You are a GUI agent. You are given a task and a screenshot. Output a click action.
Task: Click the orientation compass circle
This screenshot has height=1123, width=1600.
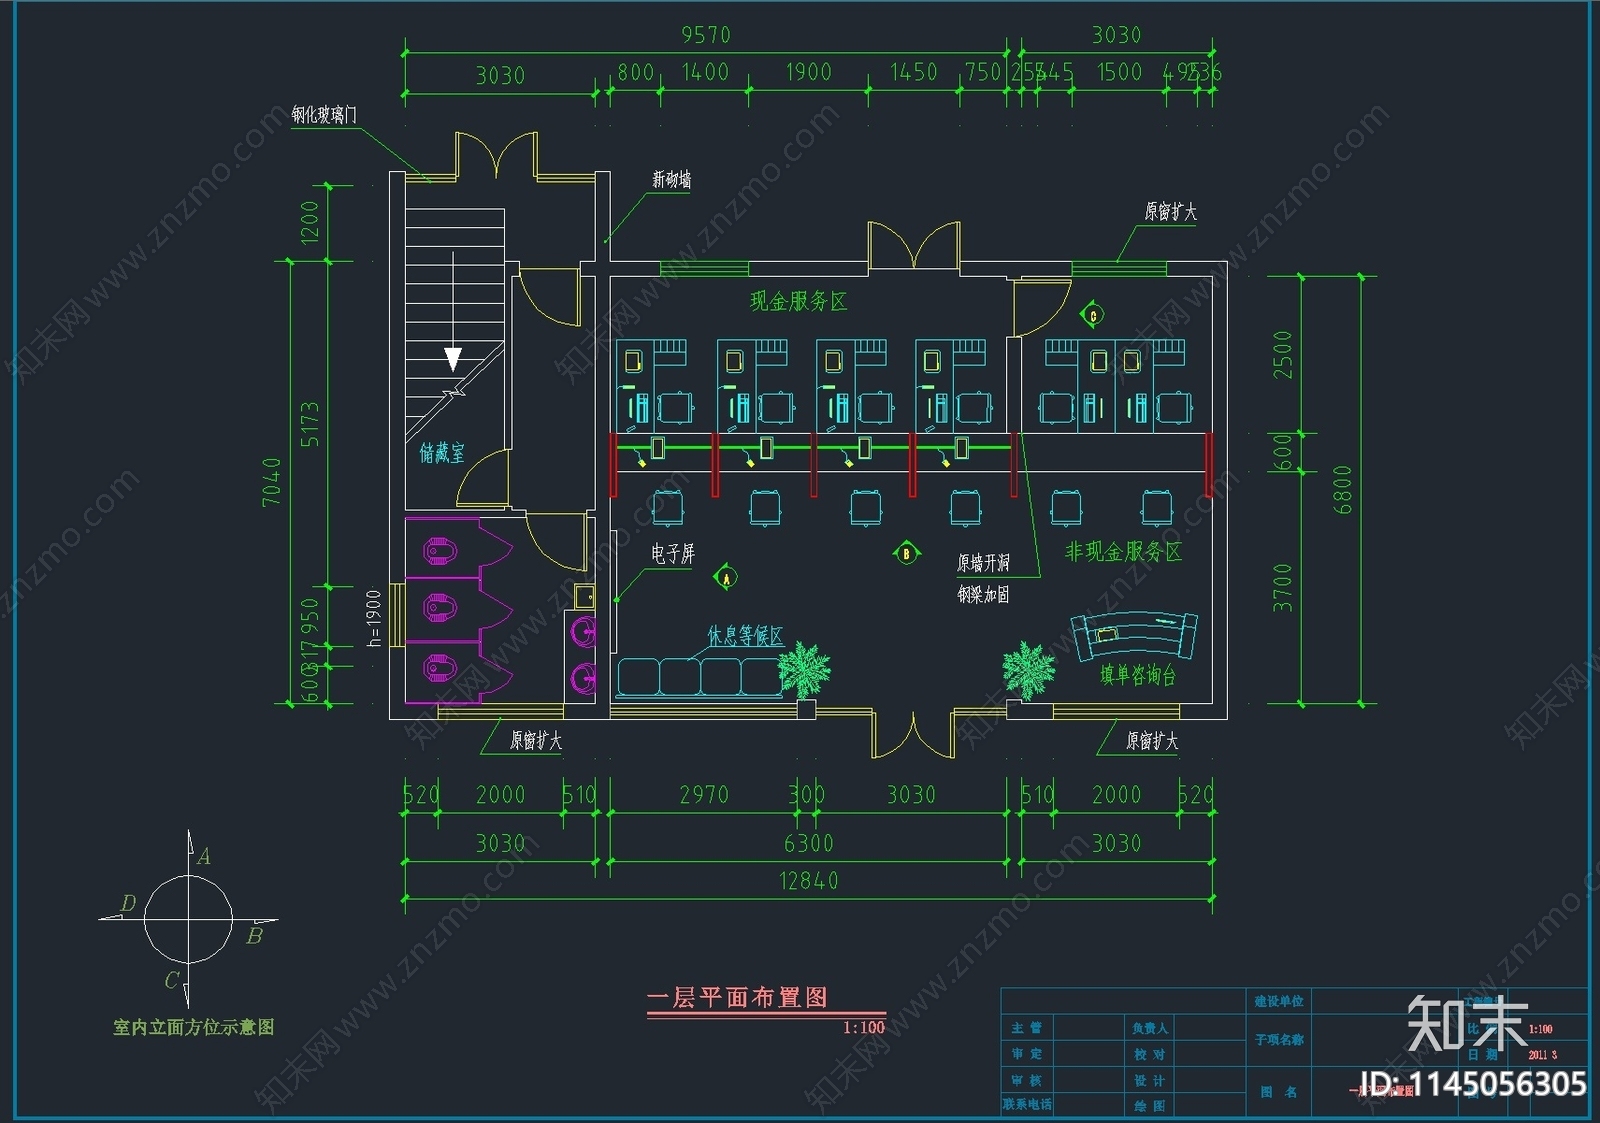coord(188,918)
